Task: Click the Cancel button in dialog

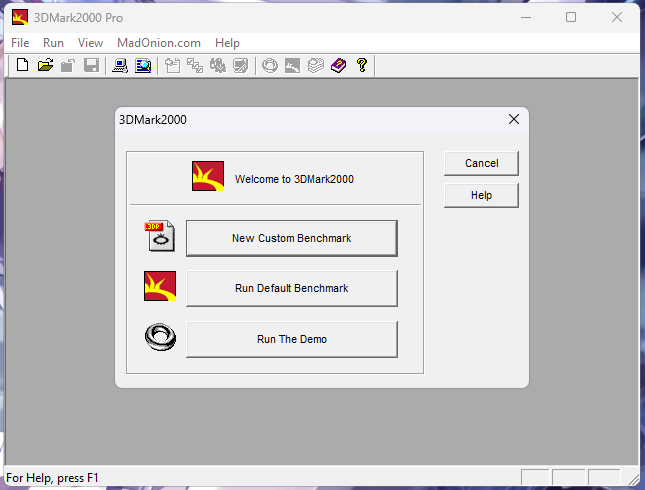Action: click(x=481, y=163)
